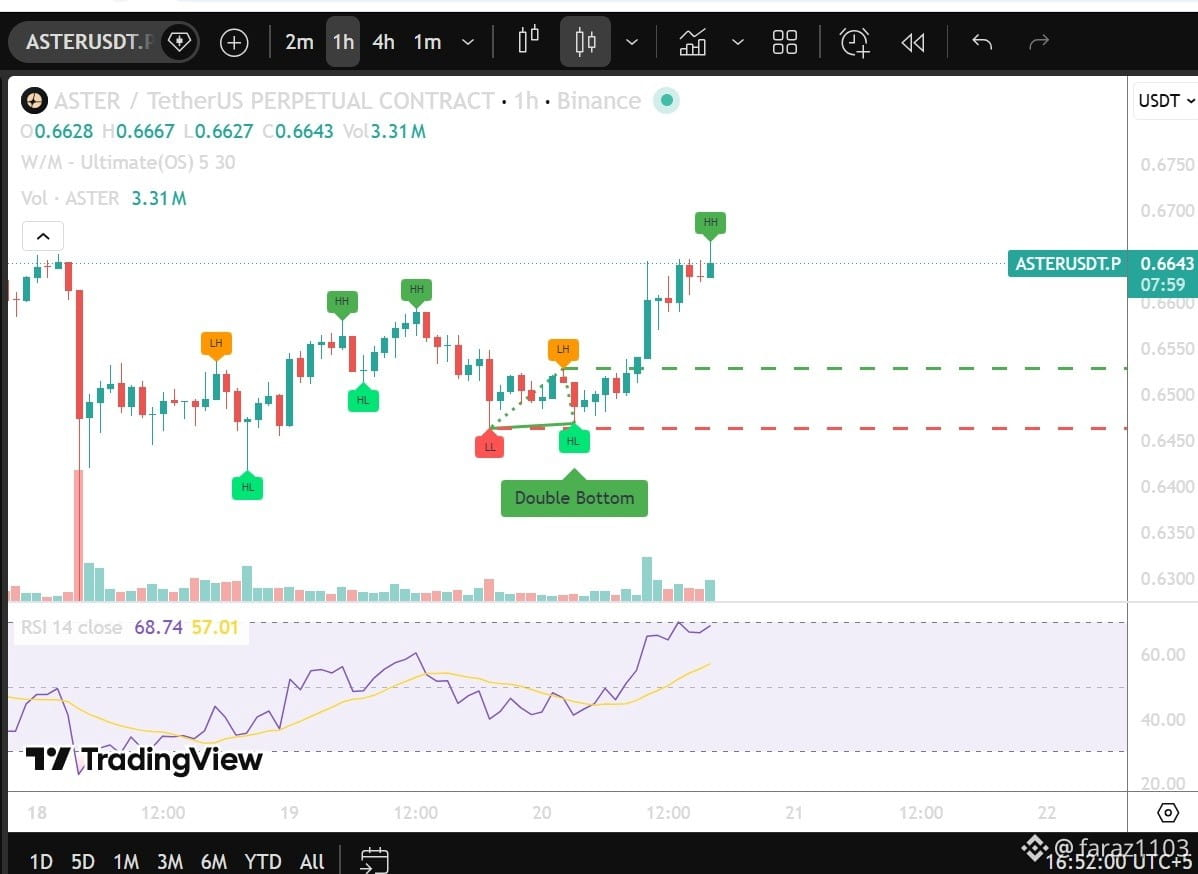Click the Double Bottom pattern label
Screen dimensions: 1198x874
(x=574, y=498)
